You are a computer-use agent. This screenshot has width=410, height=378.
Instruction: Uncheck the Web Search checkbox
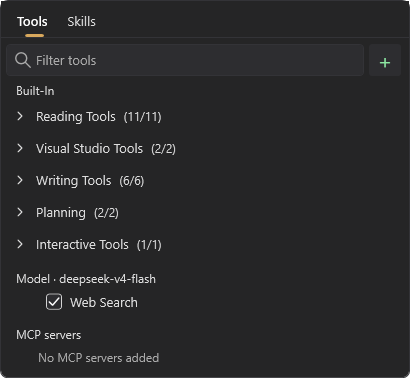click(x=54, y=302)
